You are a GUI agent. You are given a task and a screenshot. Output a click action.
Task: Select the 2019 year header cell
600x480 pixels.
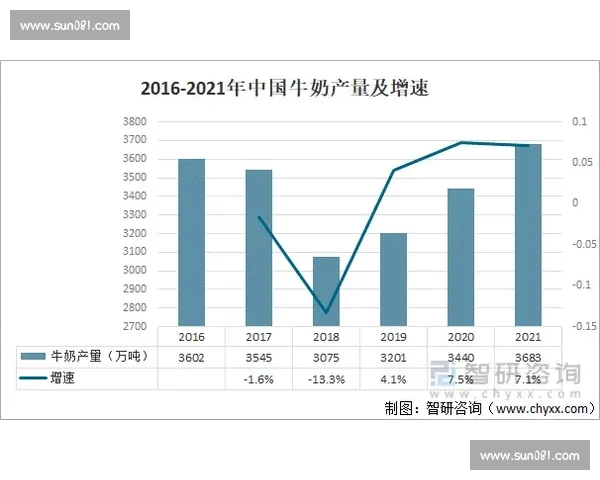(393, 337)
